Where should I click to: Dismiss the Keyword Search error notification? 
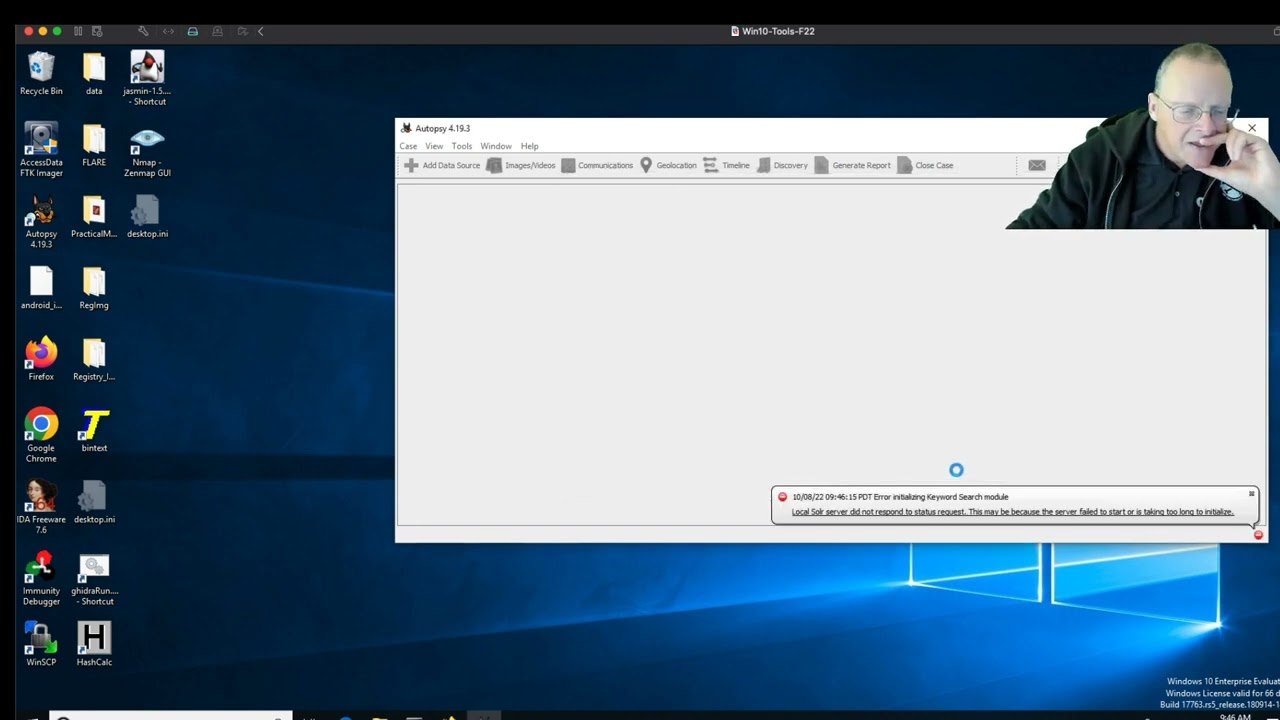pyautogui.click(x=1251, y=494)
